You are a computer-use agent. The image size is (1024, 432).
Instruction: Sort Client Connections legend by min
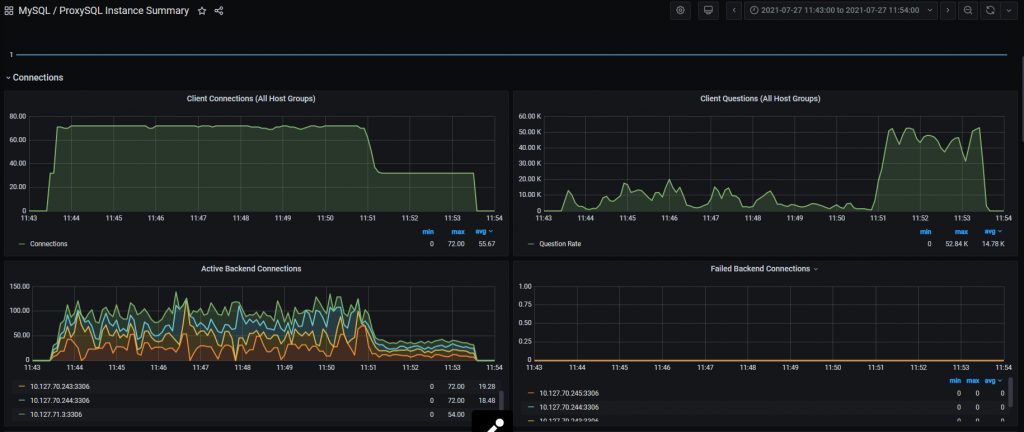point(428,232)
